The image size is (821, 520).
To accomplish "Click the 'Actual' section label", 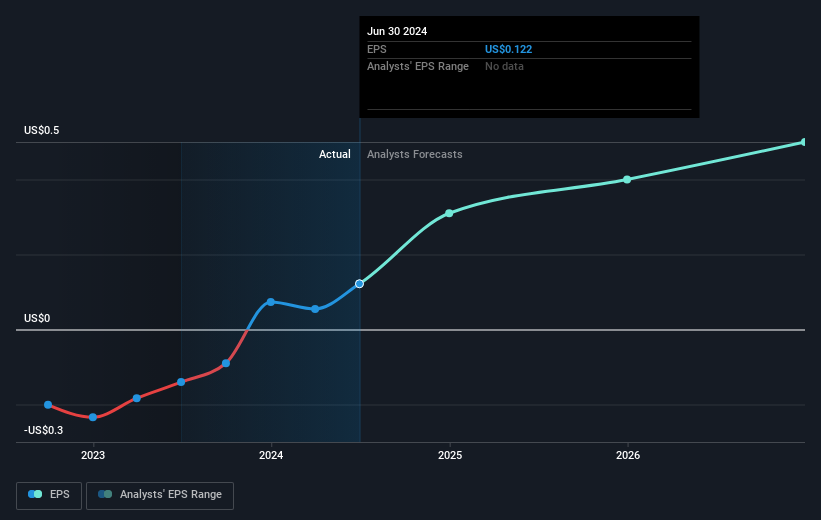I will click(335, 154).
